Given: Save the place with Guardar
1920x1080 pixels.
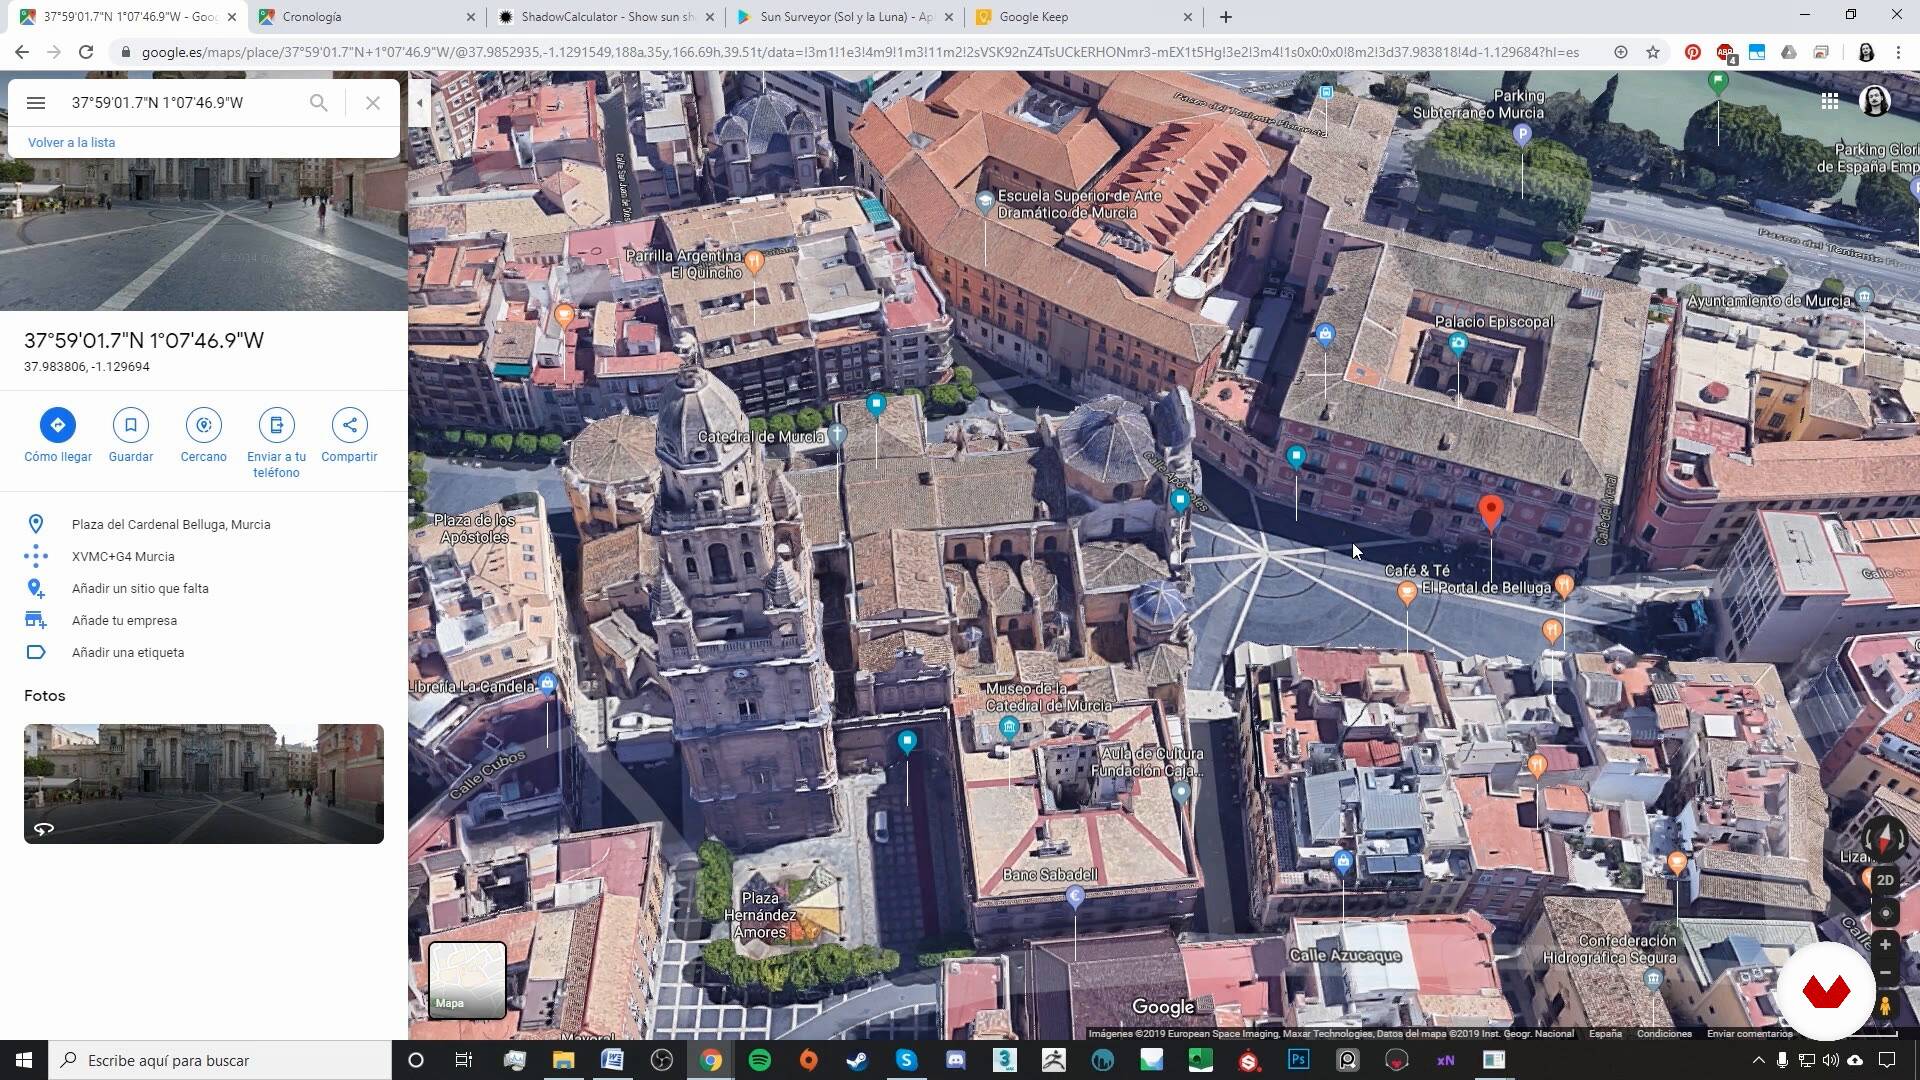Looking at the screenshot, I should tap(131, 436).
